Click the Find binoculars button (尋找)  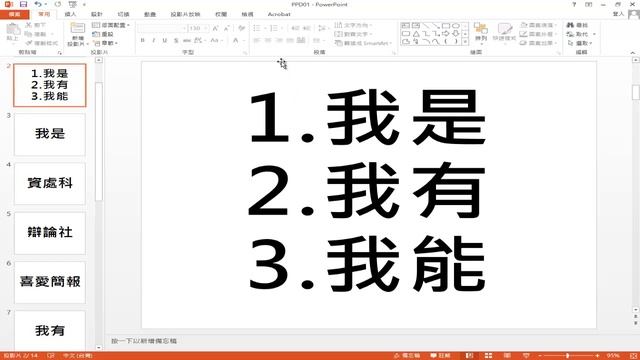(578, 25)
